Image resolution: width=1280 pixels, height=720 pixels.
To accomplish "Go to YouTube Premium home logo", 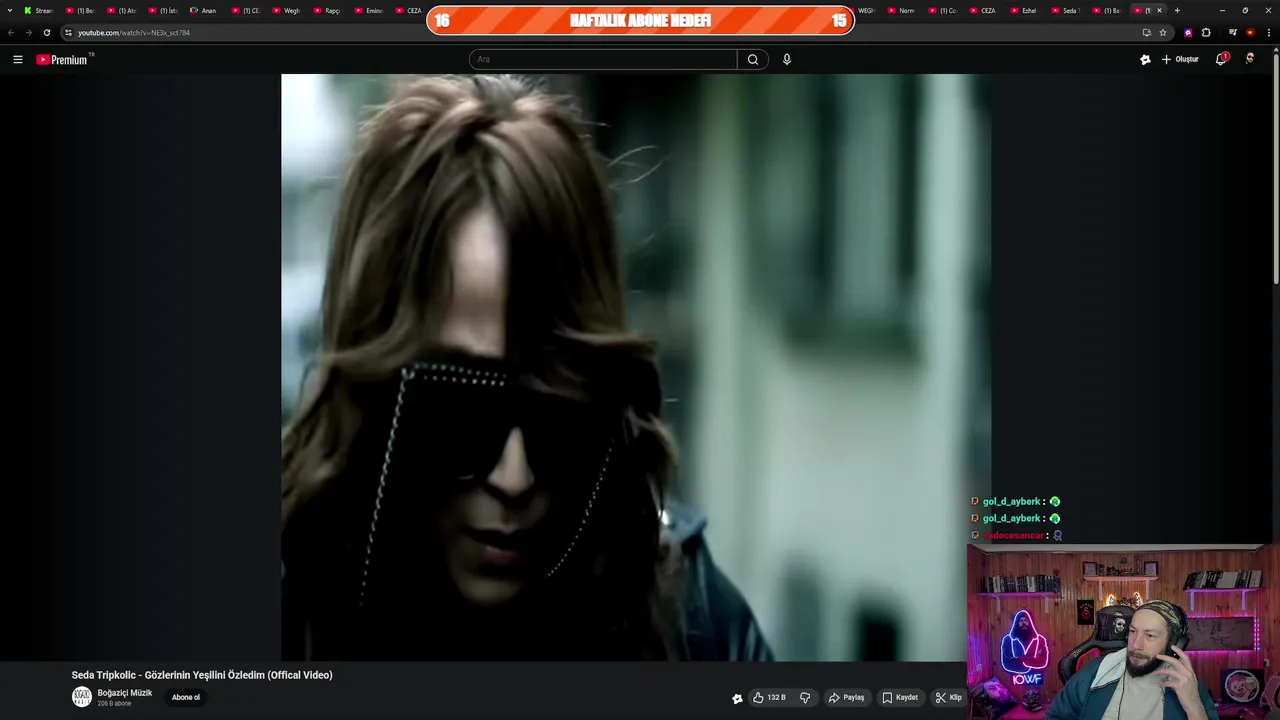I will [x=62, y=60].
